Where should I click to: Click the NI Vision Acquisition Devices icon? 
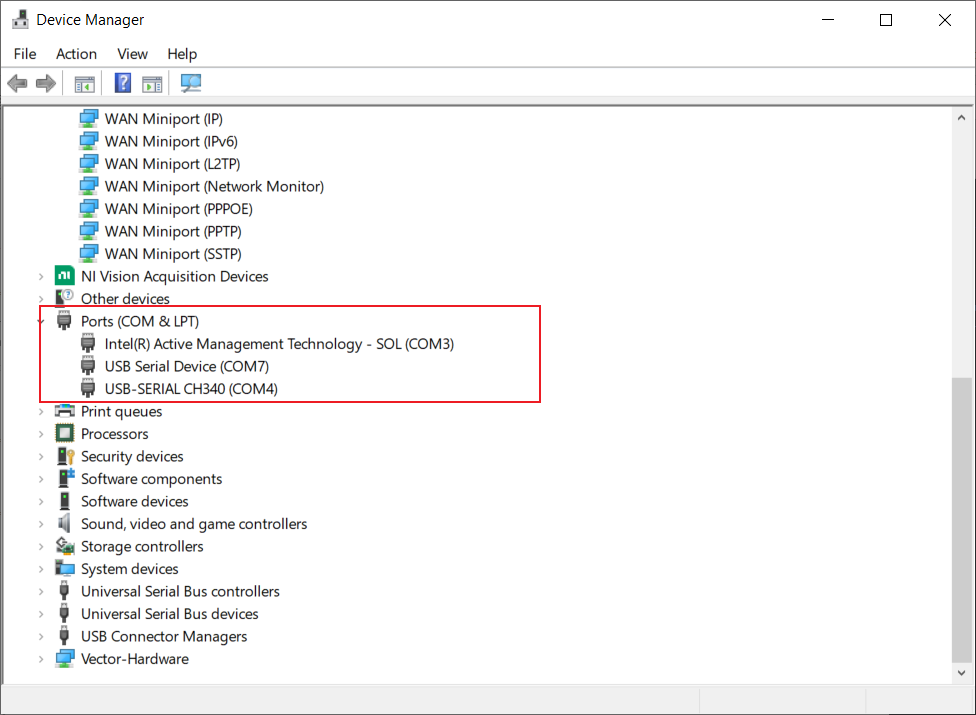[64, 276]
